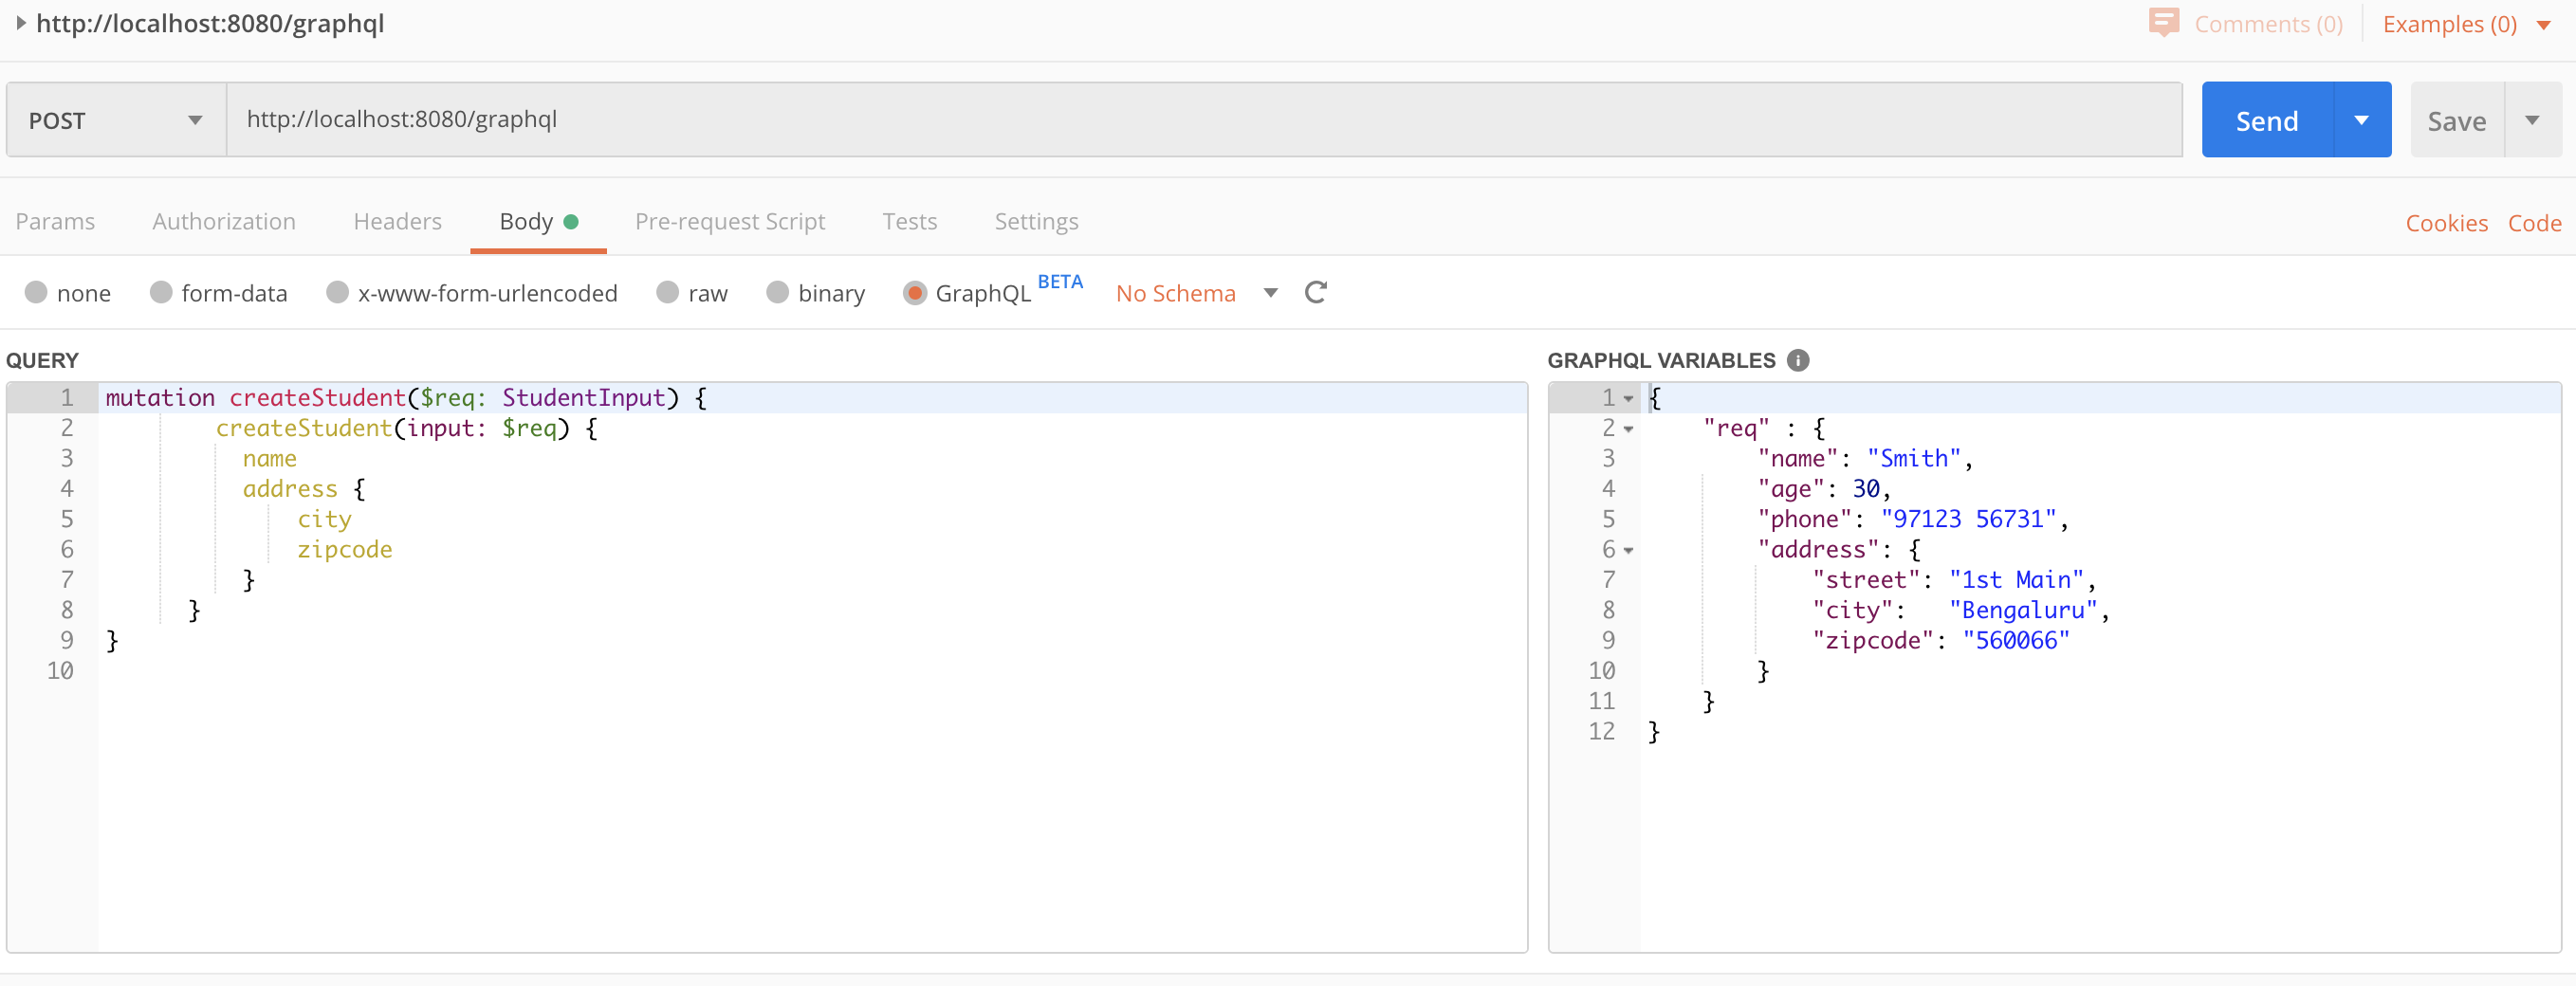
Task: Open the Pre-request Script tab
Action: 729,221
